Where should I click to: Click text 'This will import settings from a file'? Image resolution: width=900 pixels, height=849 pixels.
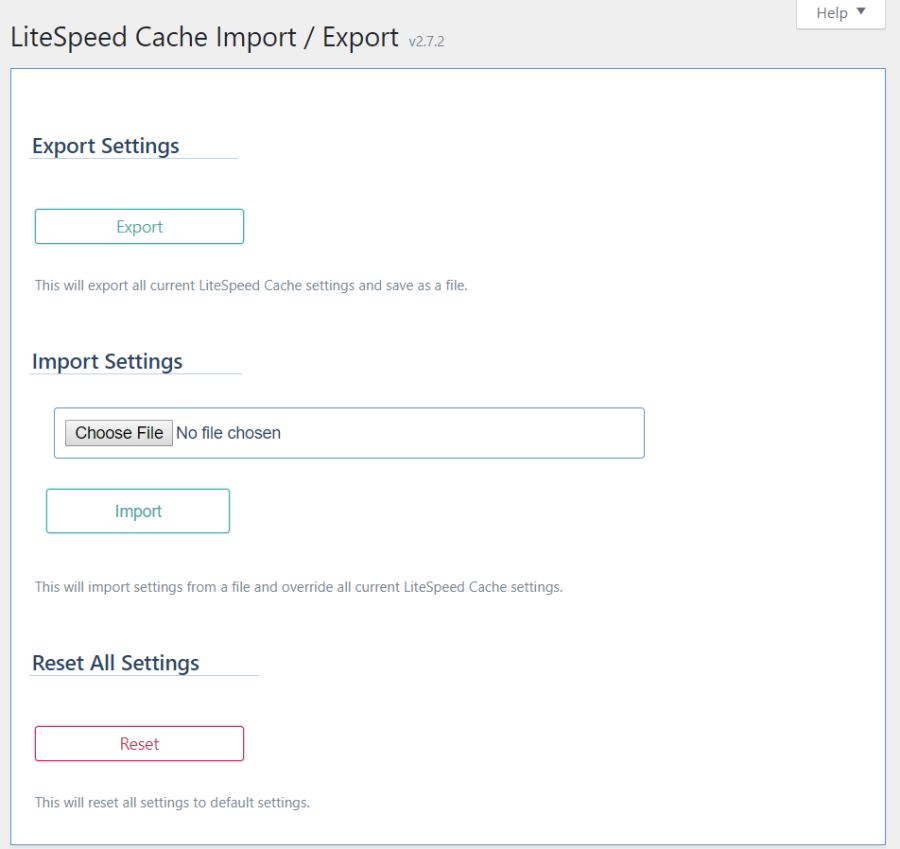tap(142, 587)
